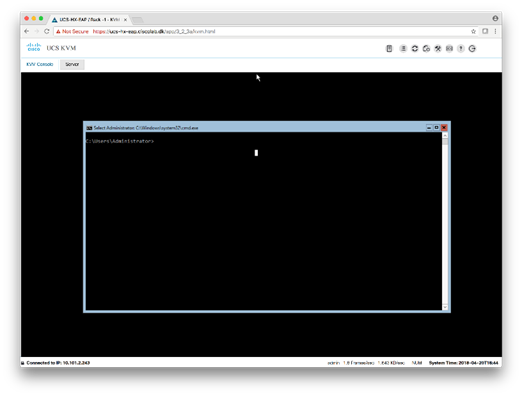Viewport: 522px width, 396px height.
Task: Click the browser forward arrow
Action: pos(37,31)
